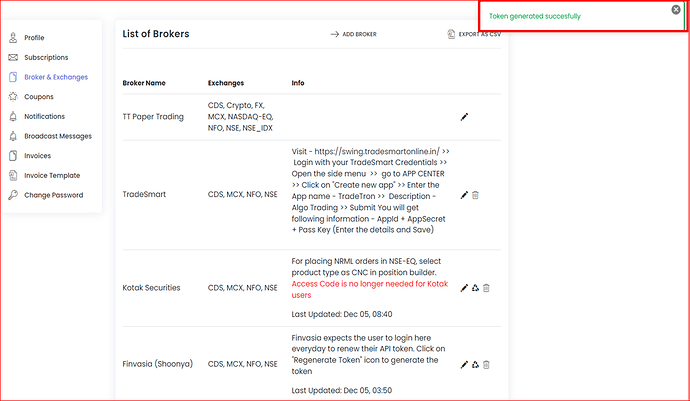Click the Profile person icon
Viewport: 690px width, 401px height.
(13, 37)
